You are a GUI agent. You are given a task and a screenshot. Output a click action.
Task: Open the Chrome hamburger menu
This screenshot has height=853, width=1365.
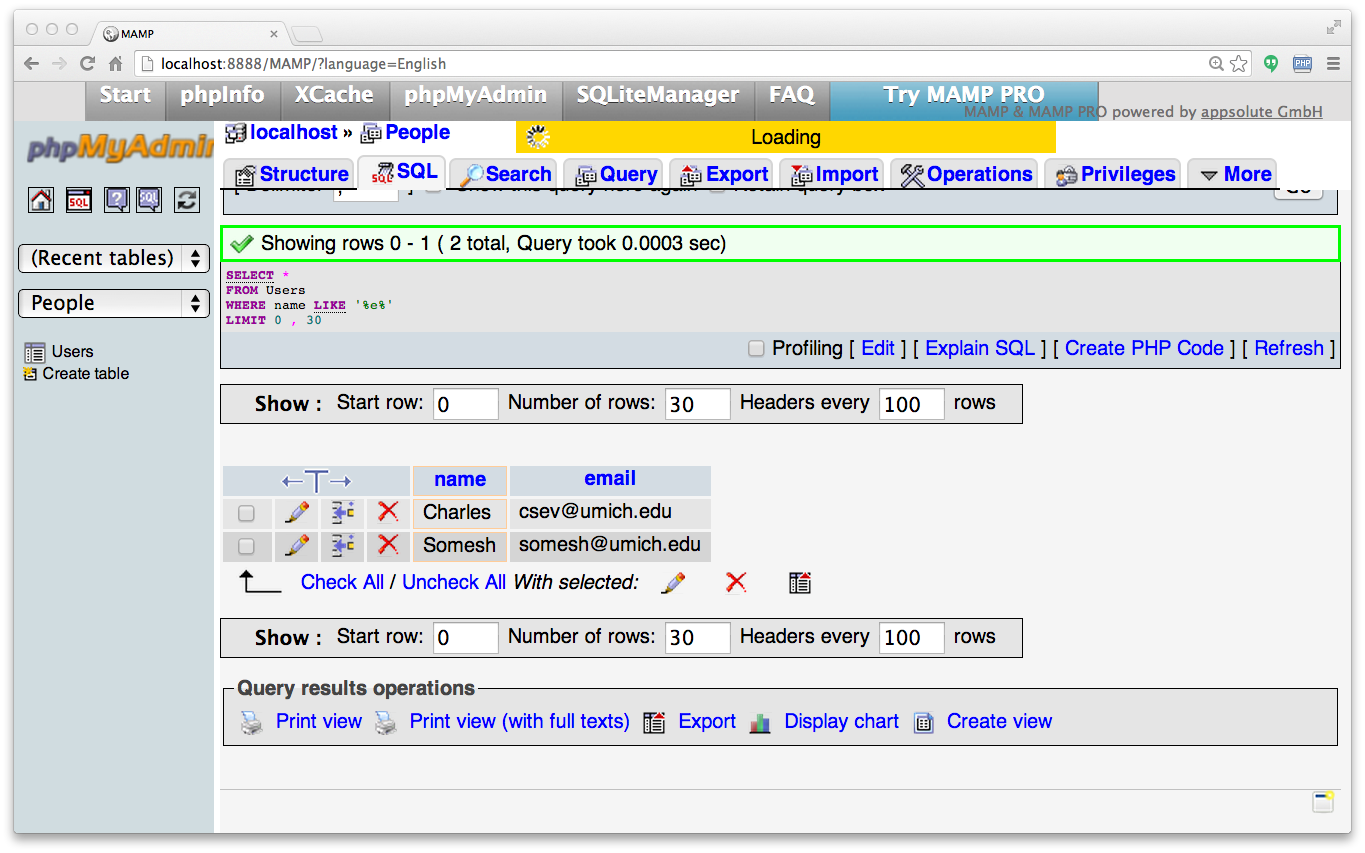1333,64
